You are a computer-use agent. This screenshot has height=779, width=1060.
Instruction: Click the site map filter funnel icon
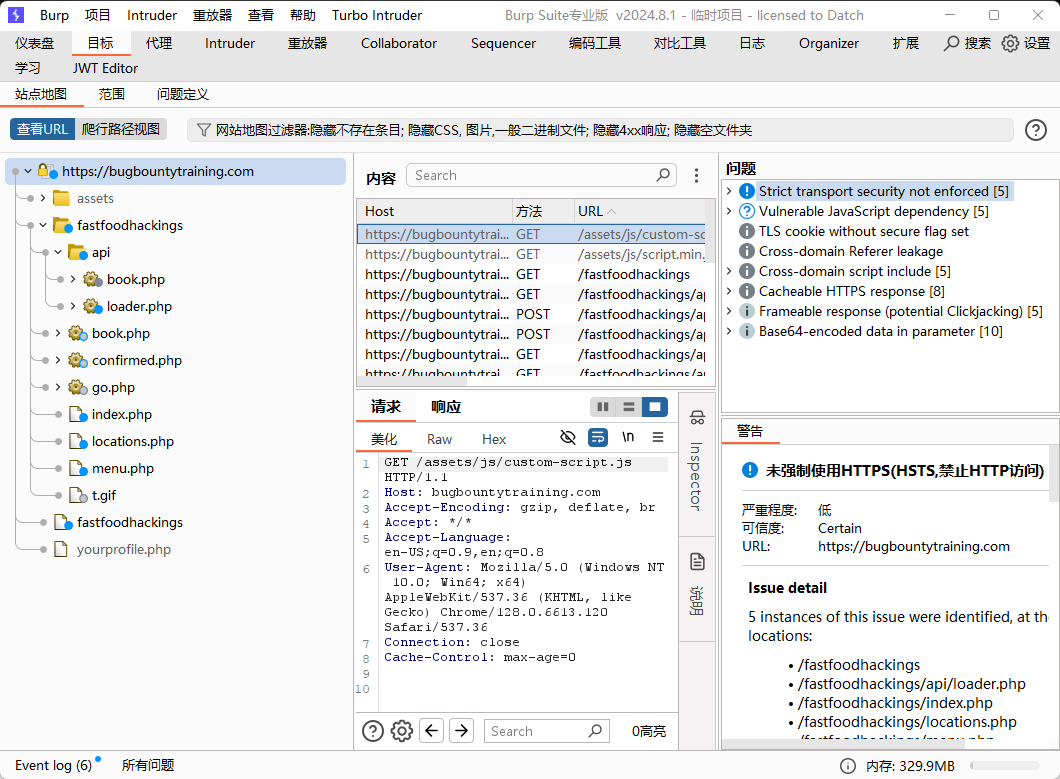[203, 130]
